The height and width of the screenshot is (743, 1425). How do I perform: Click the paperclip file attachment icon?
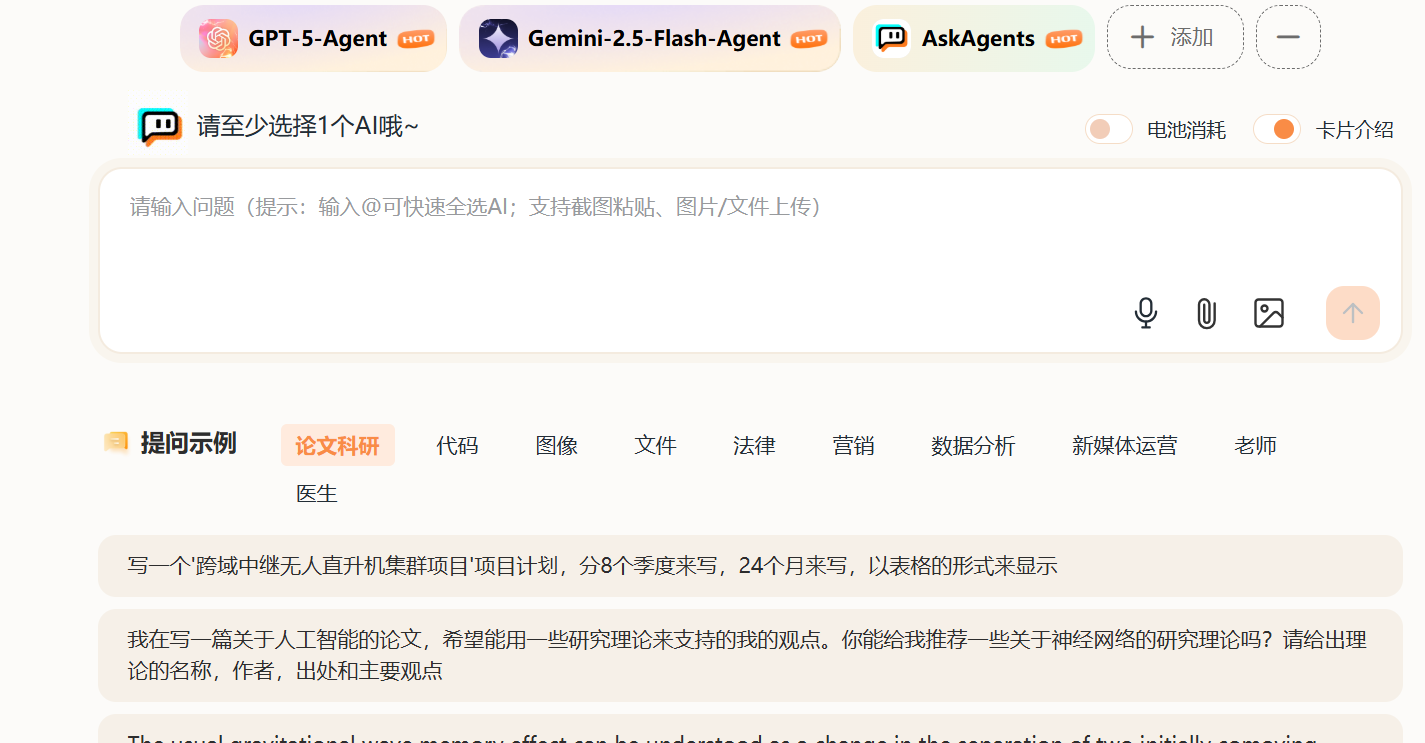[1207, 313]
